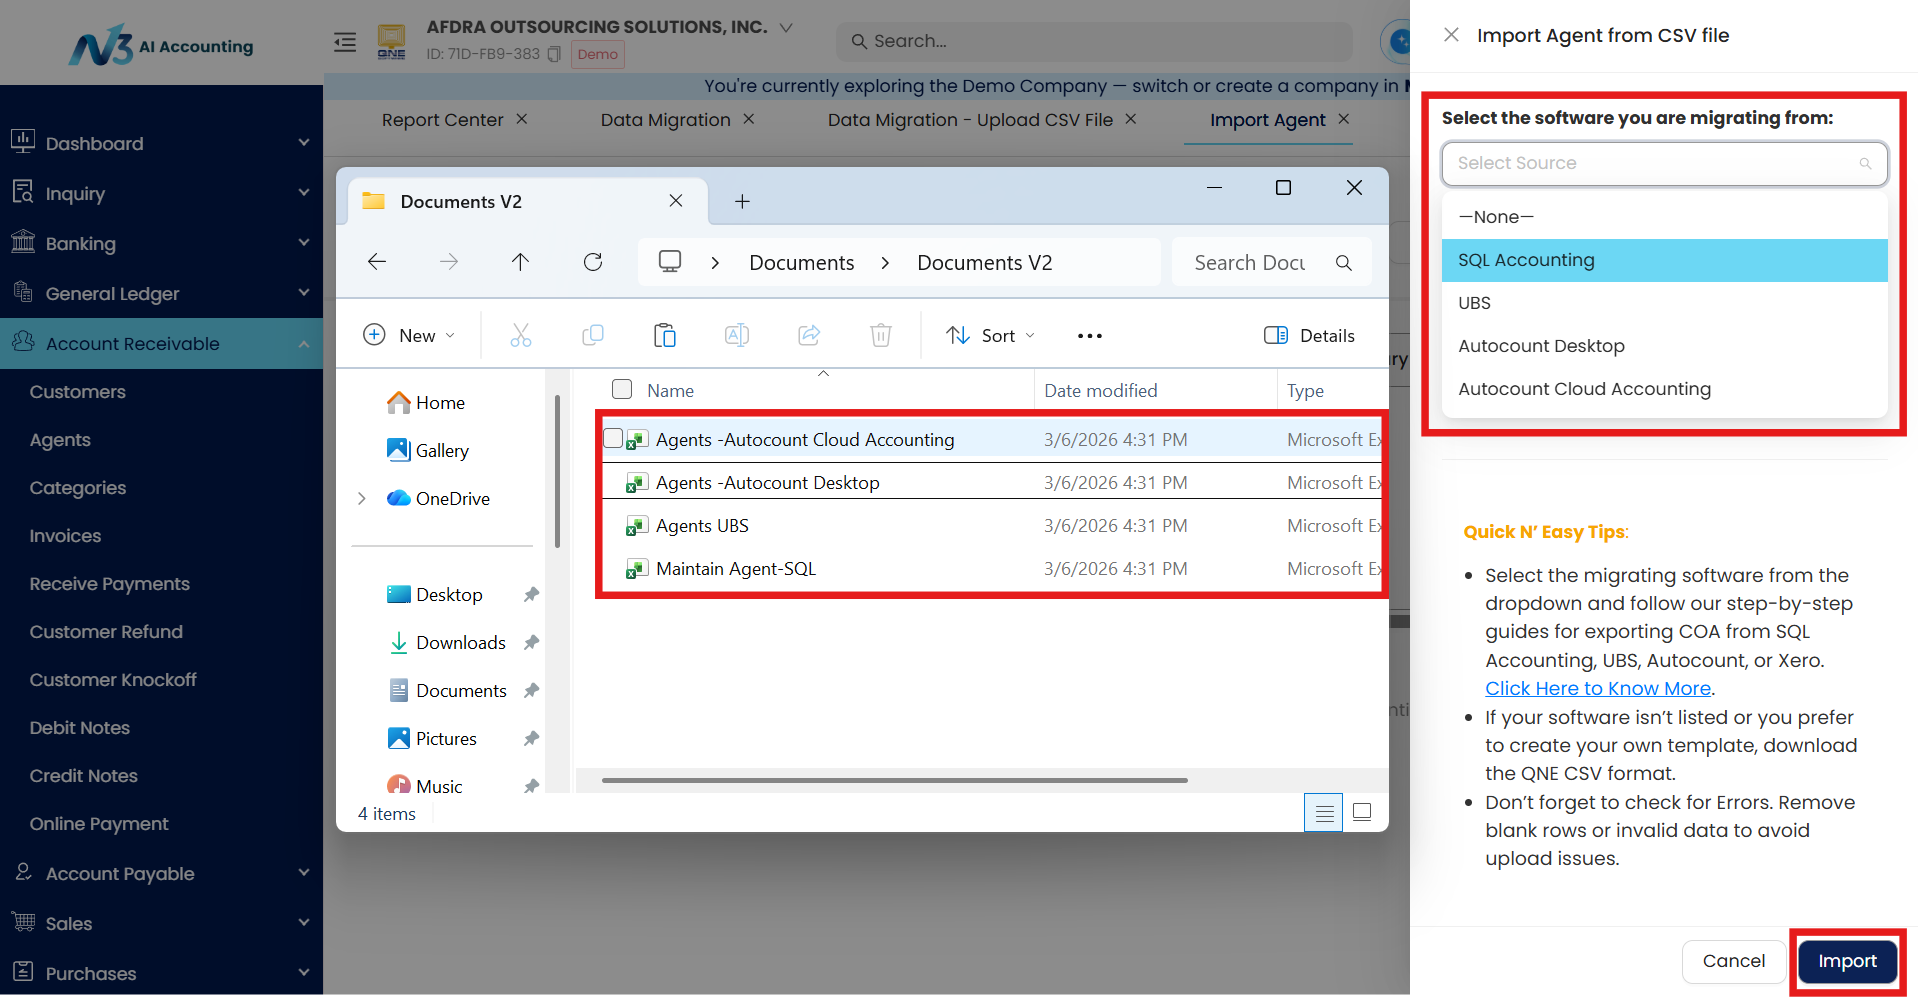Click the Dashboard sidebar icon
1918x997 pixels.
coord(23,141)
